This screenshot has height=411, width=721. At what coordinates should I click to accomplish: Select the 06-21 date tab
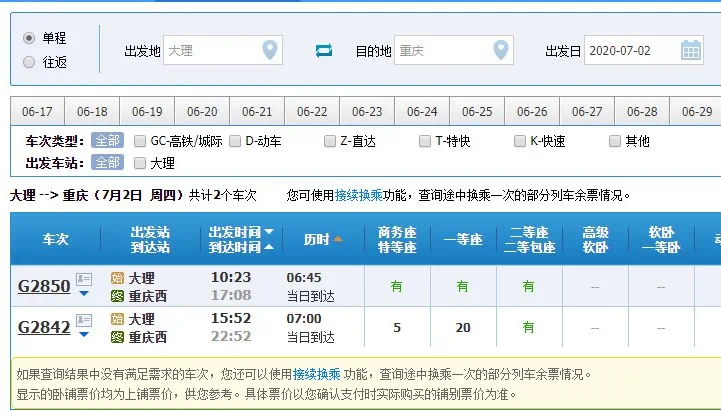(x=257, y=111)
